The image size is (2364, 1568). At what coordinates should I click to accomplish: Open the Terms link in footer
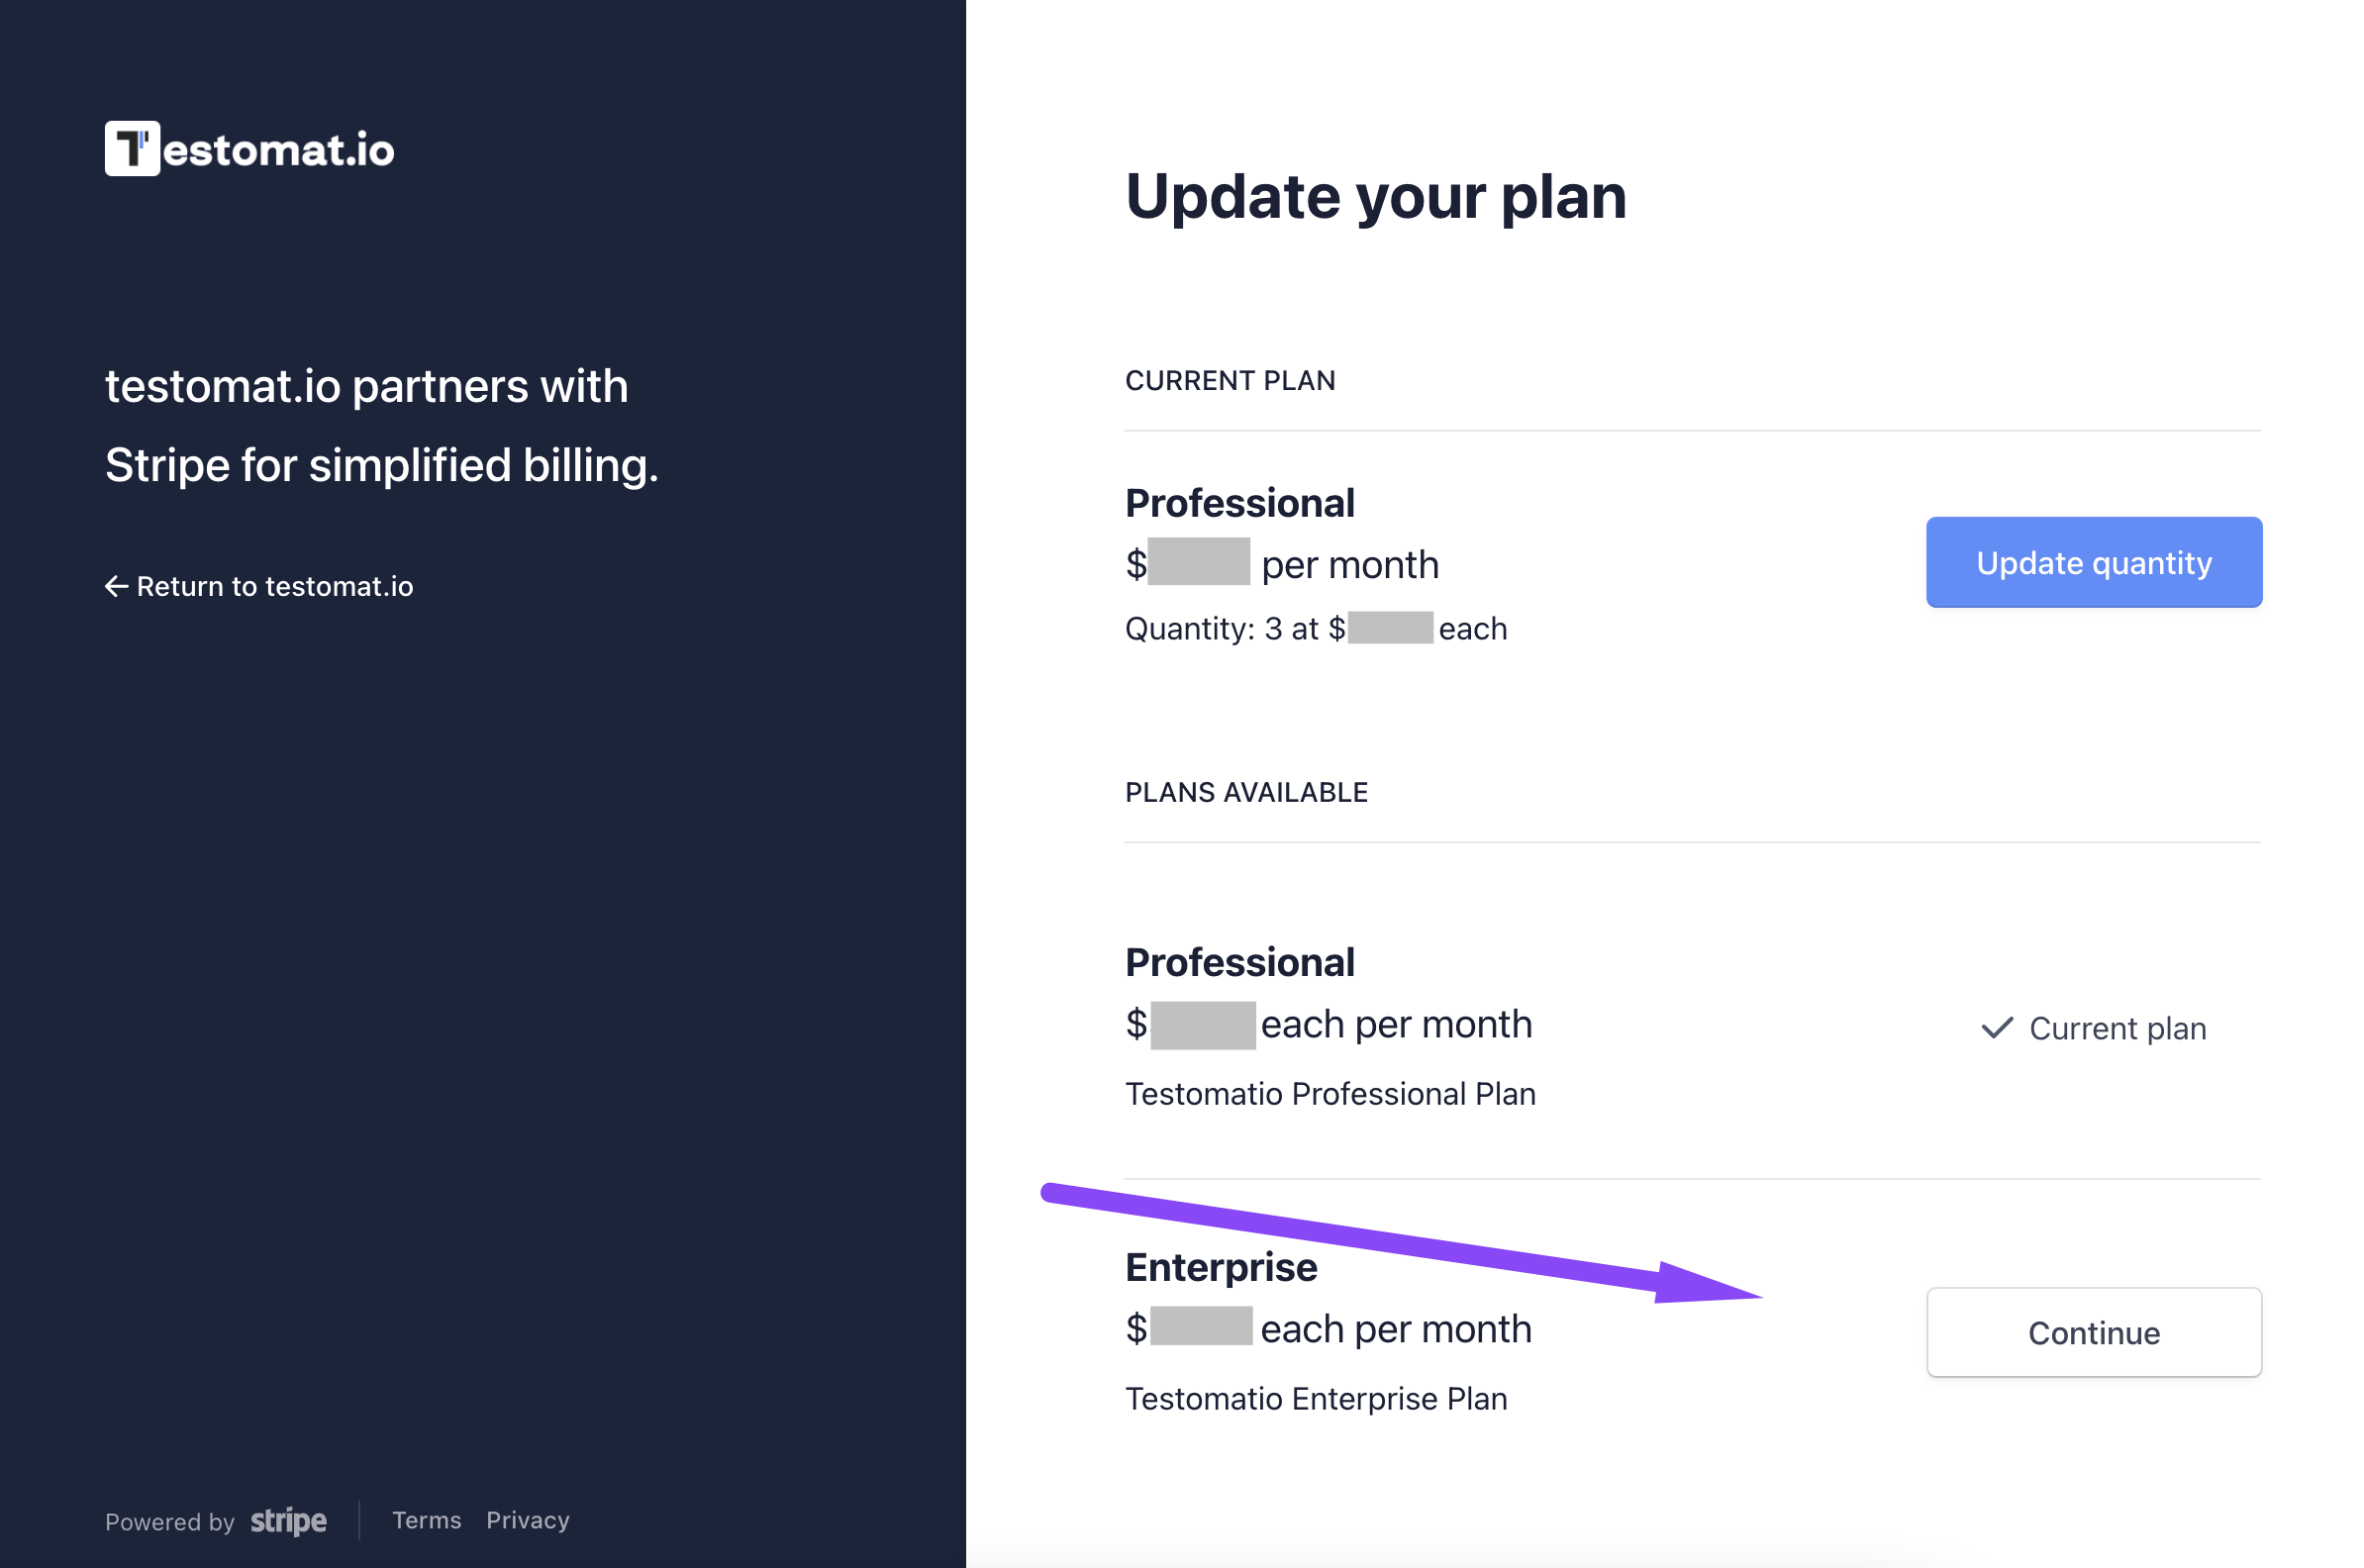click(426, 1520)
